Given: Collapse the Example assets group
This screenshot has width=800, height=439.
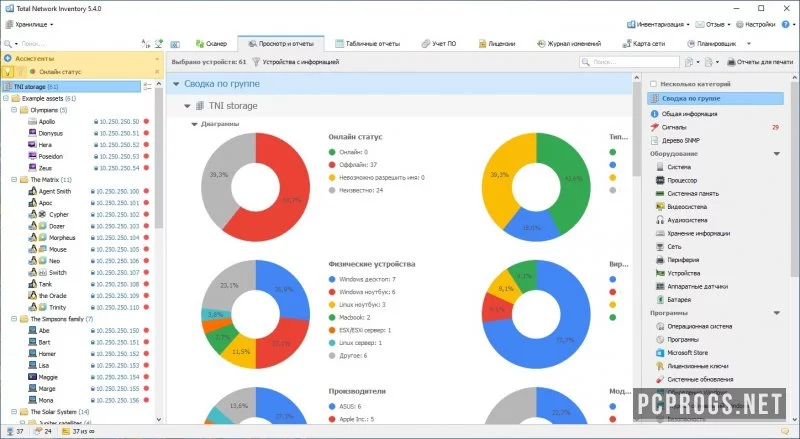Looking at the screenshot, I should click(6, 99).
